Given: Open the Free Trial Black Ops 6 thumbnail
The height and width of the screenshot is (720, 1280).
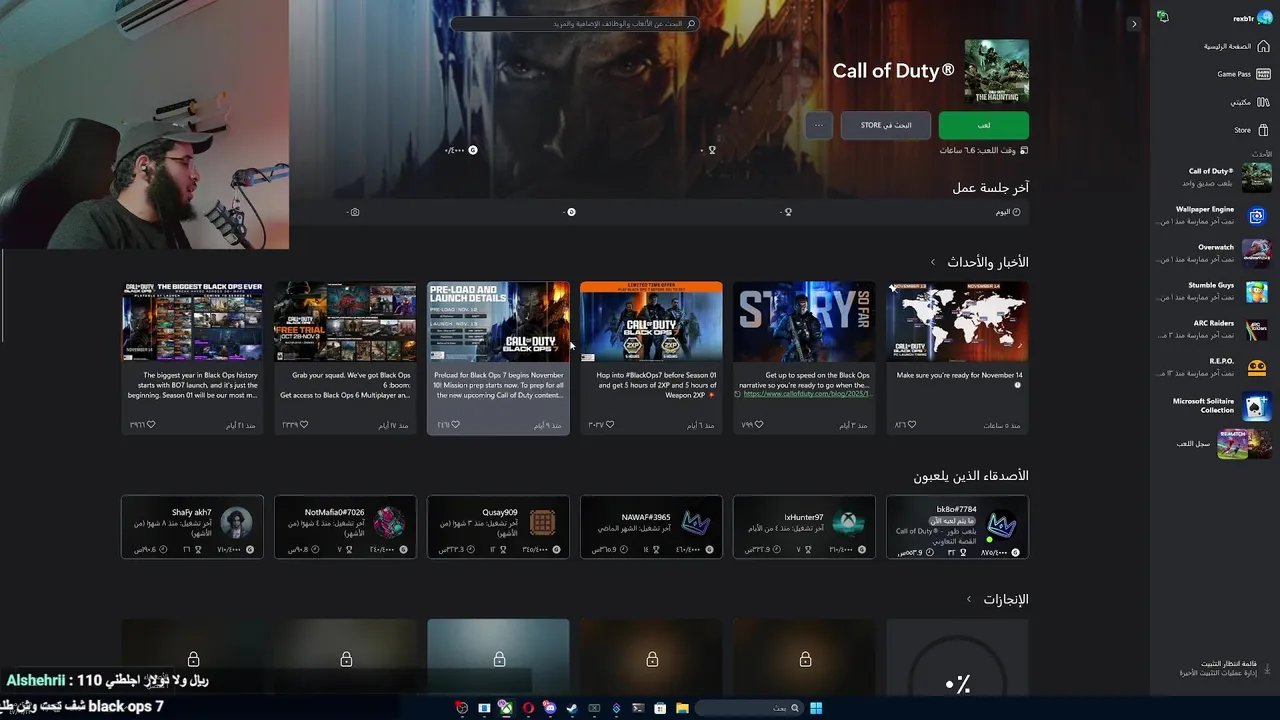Looking at the screenshot, I should [345, 321].
